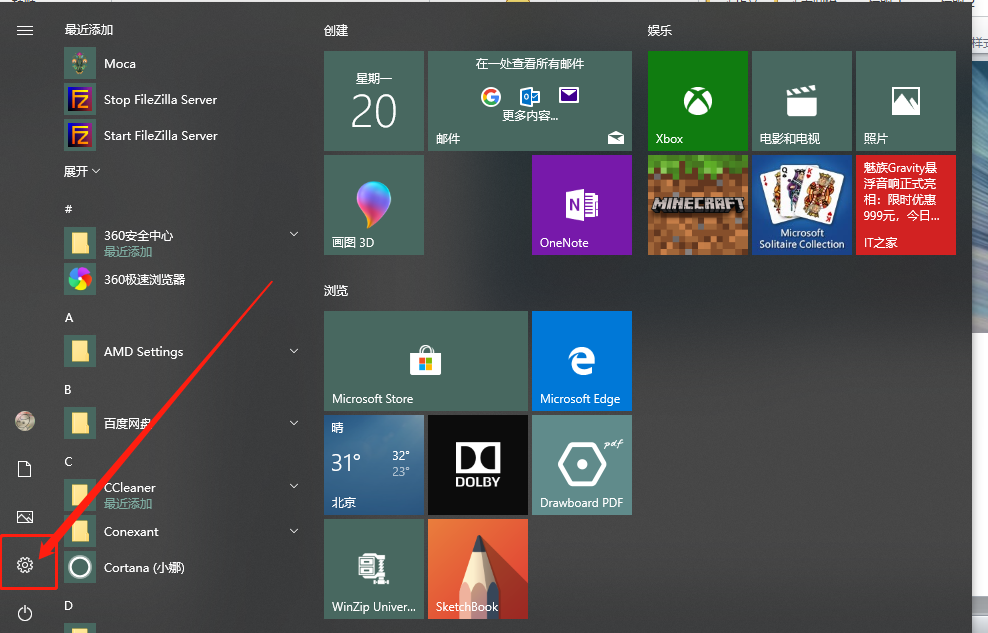The width and height of the screenshot is (988, 633).
Task: Open the SketchBook tile
Action: 478,569
